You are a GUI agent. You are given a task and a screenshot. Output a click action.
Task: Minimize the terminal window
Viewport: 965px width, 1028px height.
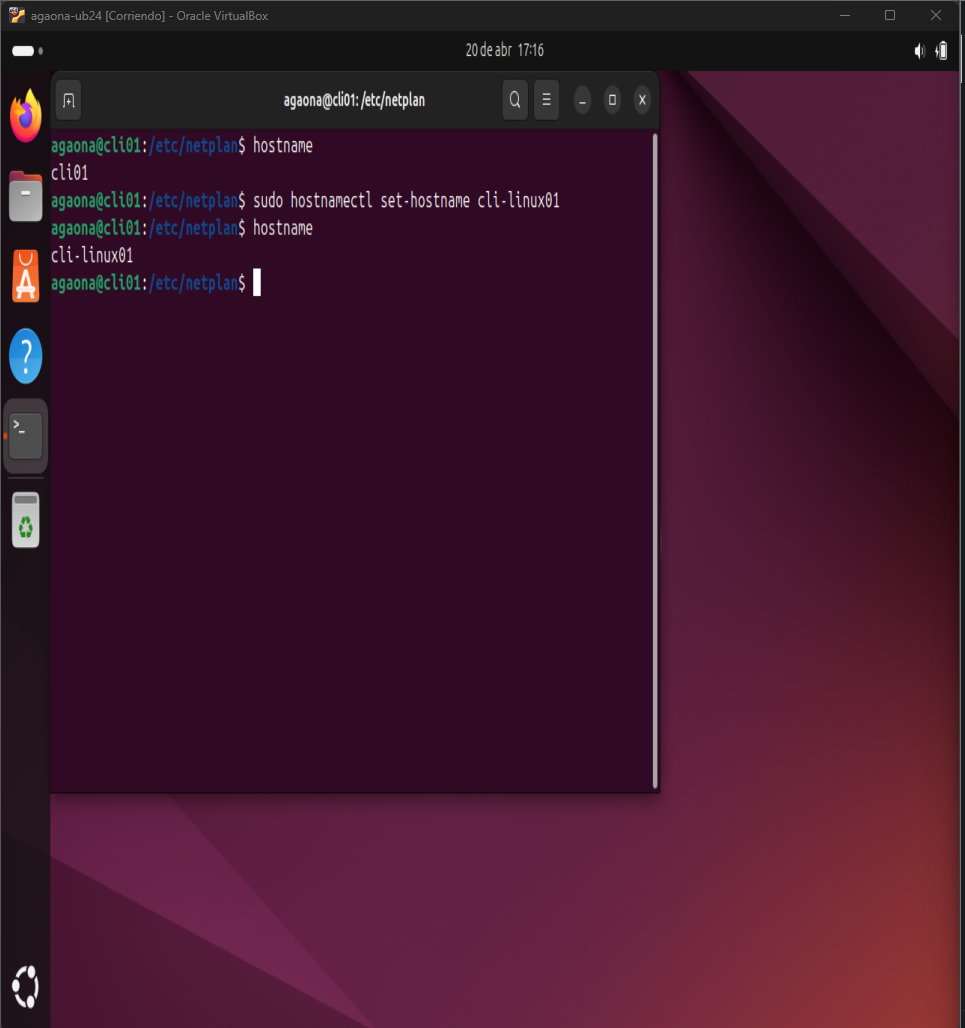(x=583, y=100)
